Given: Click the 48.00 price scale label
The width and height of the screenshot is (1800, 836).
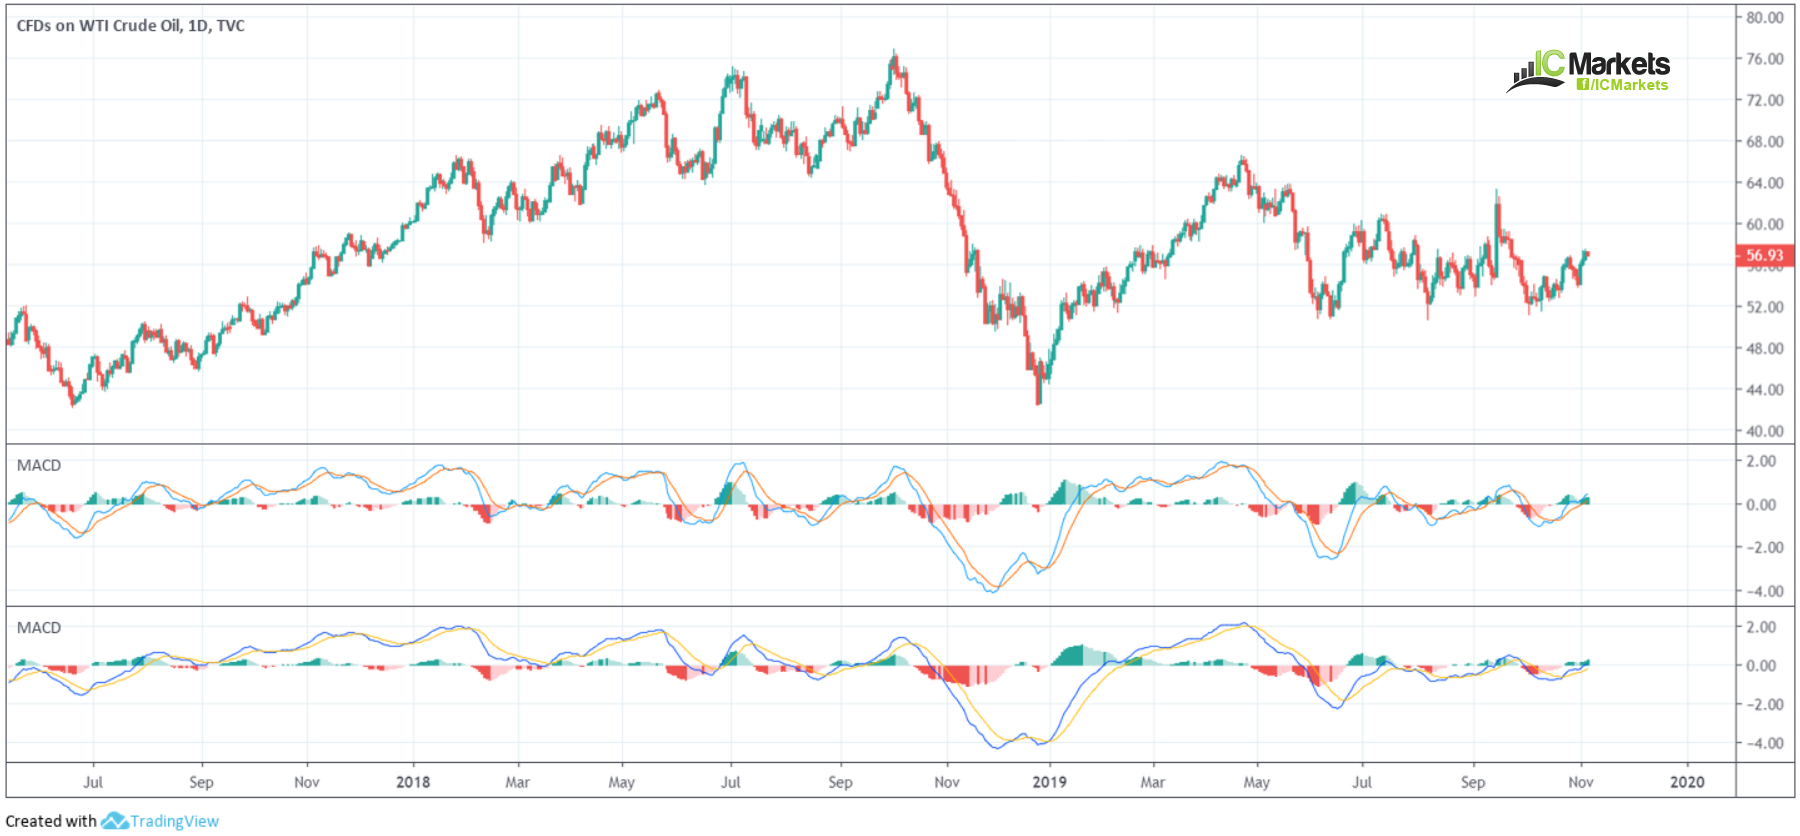Looking at the screenshot, I should tap(1765, 349).
